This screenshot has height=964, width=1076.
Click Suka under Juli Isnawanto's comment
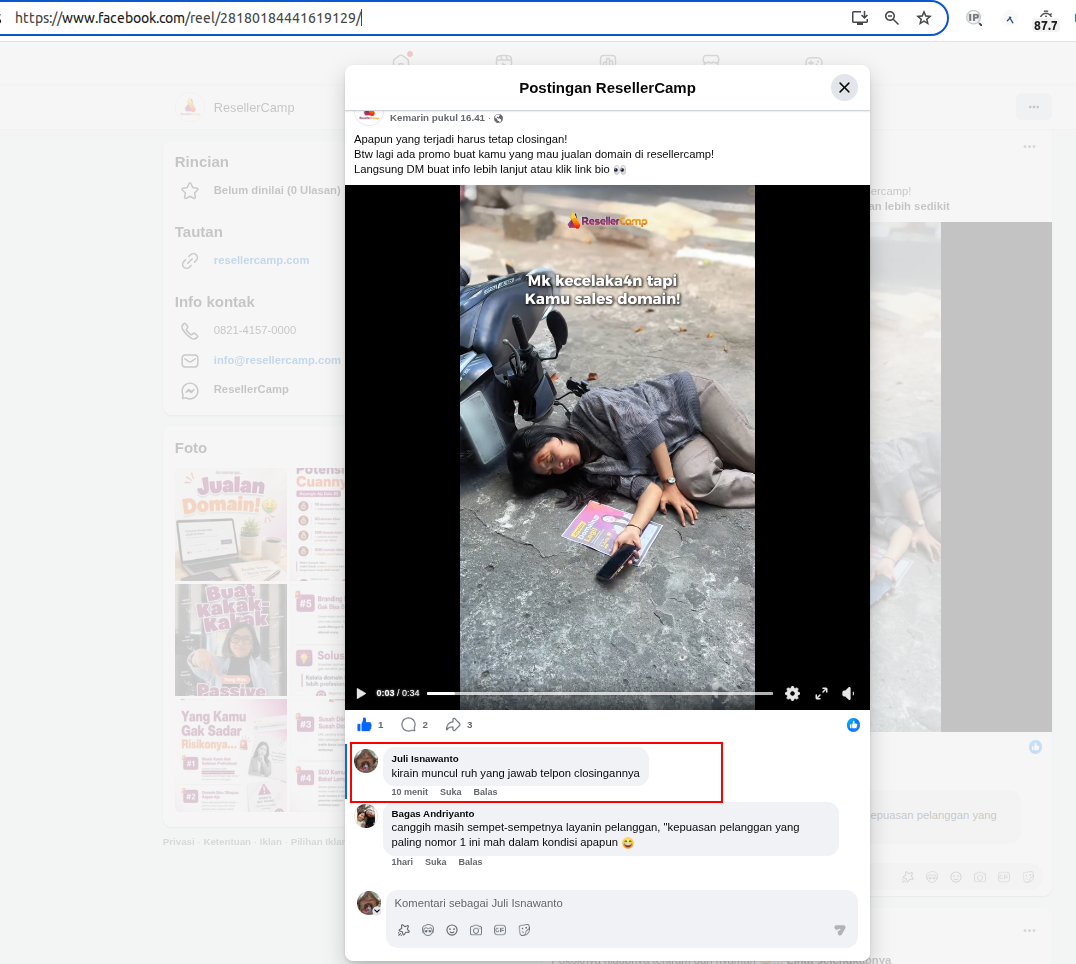point(450,792)
